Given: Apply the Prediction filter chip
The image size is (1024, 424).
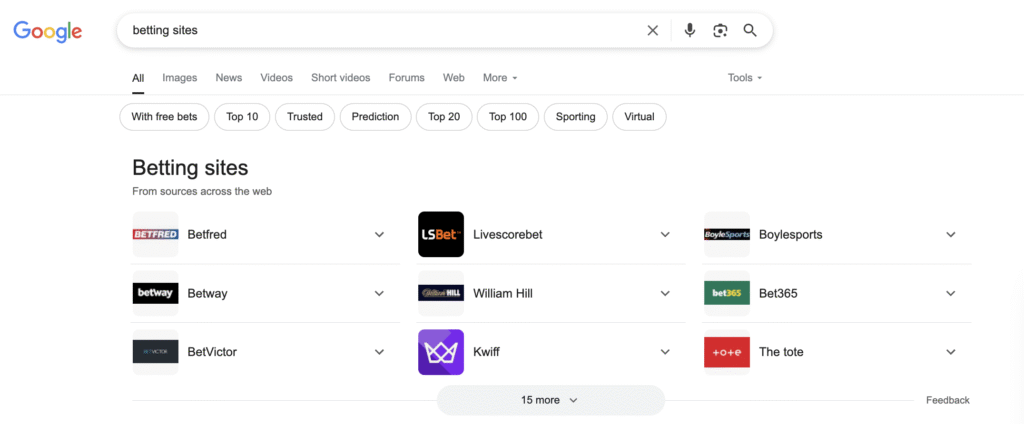Looking at the screenshot, I should (x=376, y=117).
